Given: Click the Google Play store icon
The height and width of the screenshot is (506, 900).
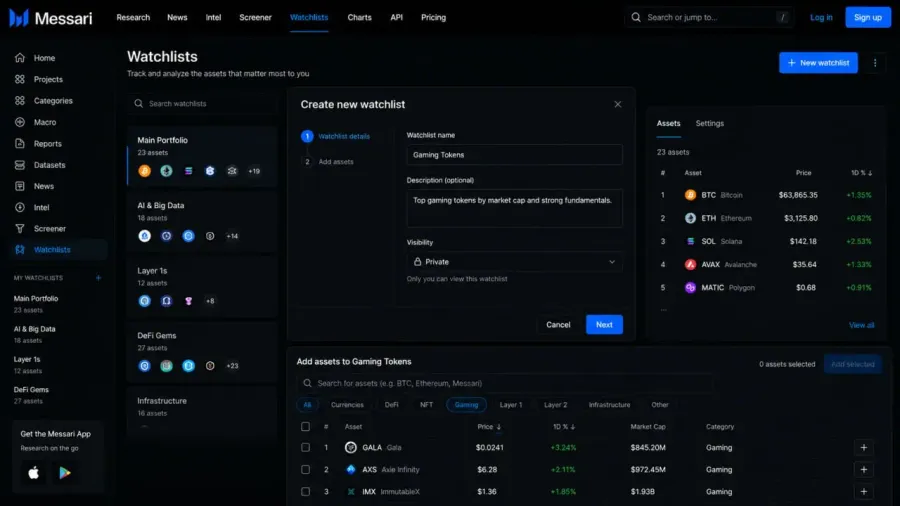Looking at the screenshot, I should click(x=65, y=473).
